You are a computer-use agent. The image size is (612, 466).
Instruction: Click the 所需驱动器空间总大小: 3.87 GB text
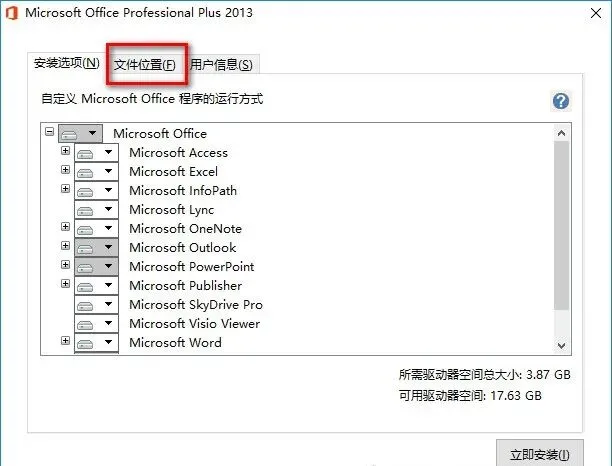pyautogui.click(x=484, y=375)
